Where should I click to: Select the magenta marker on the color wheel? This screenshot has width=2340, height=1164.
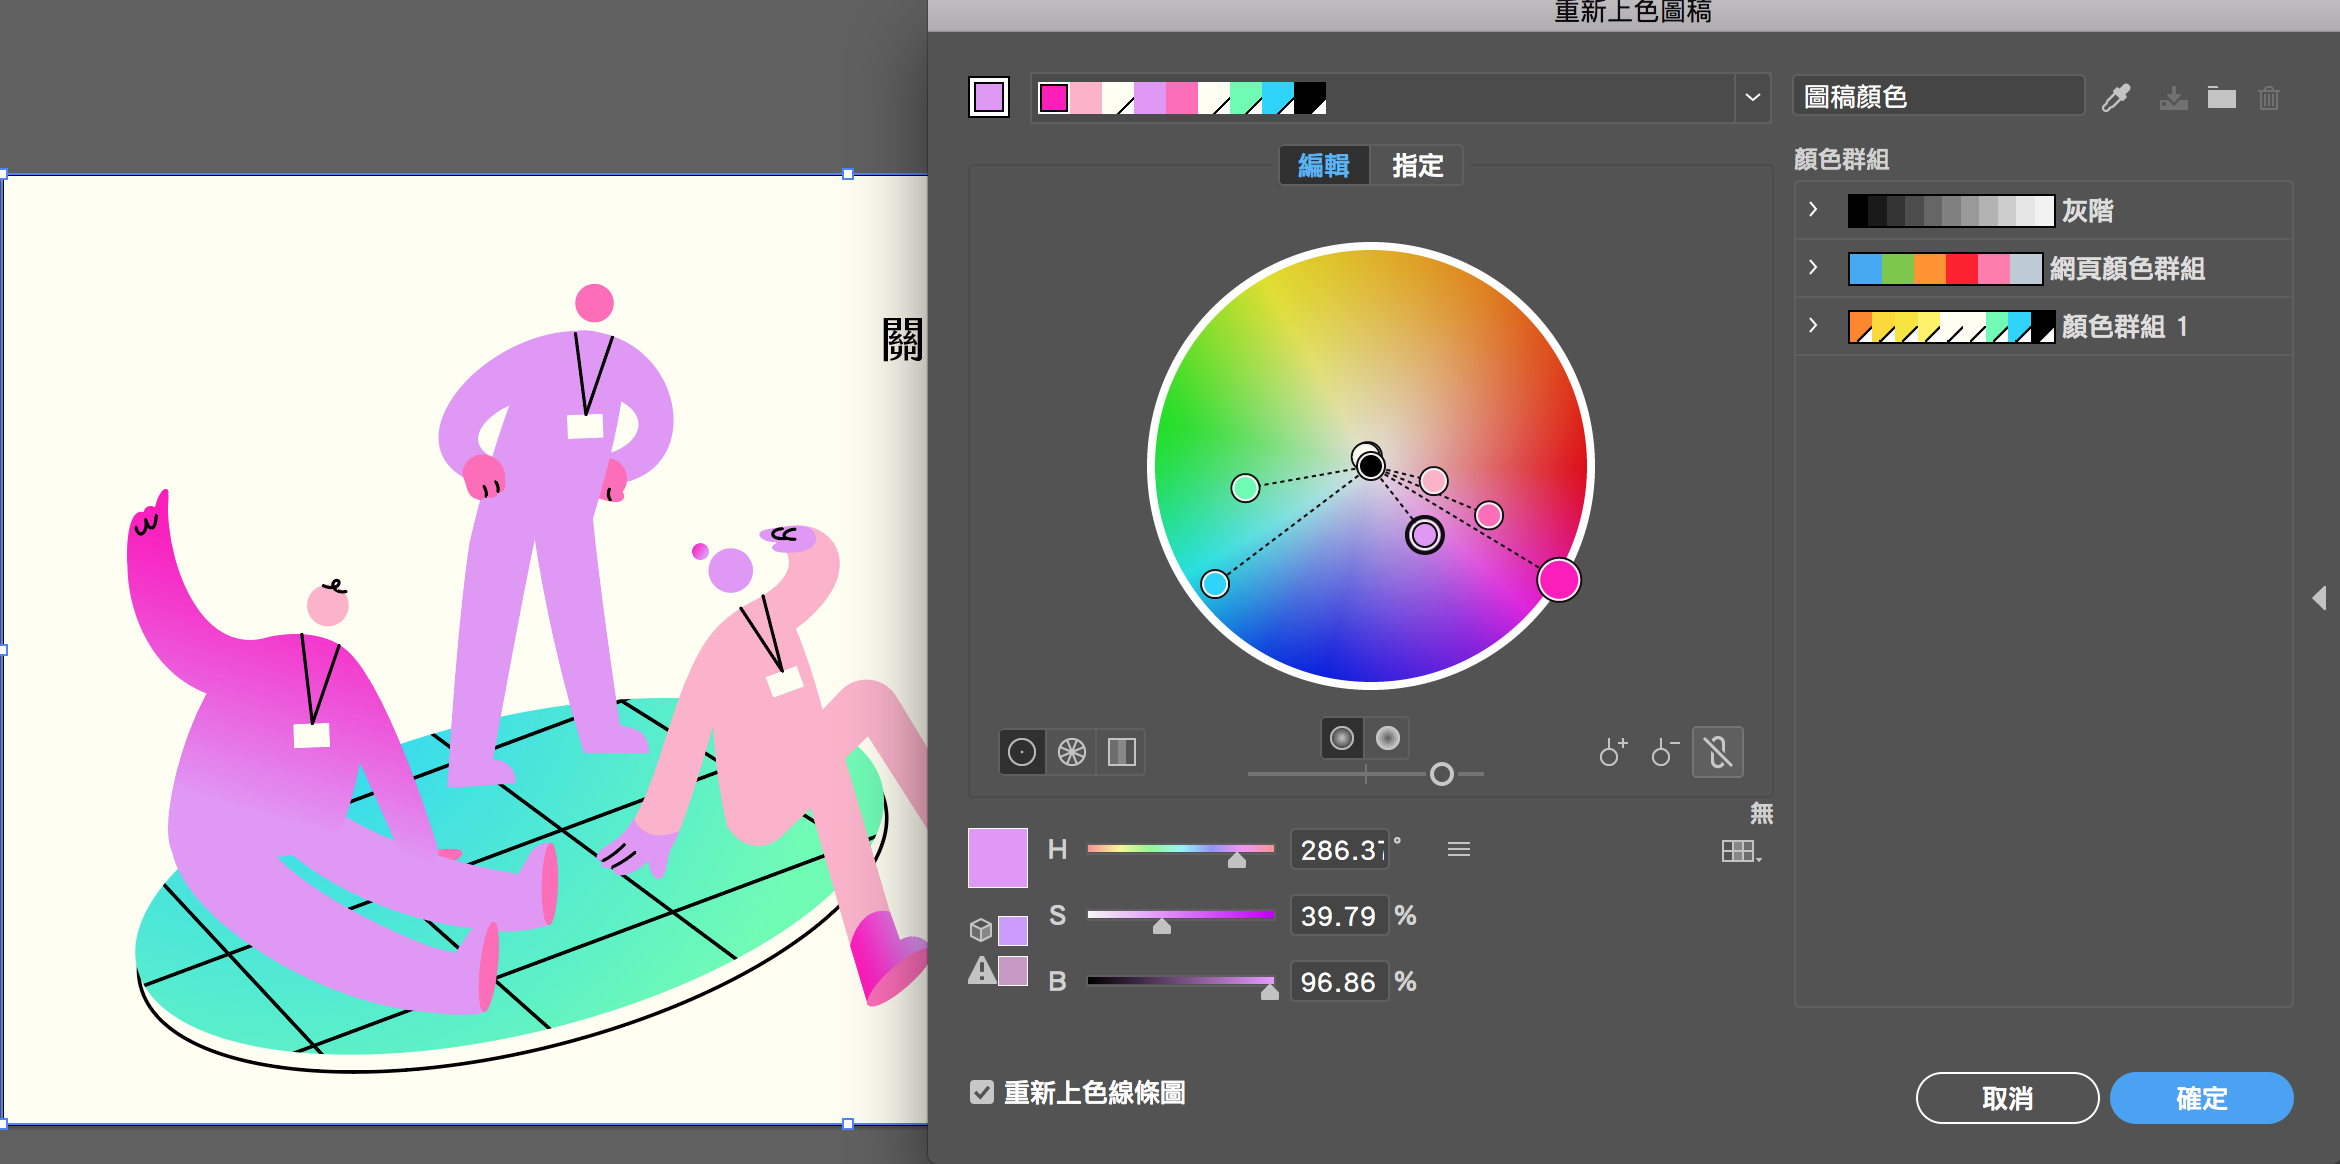(1558, 580)
